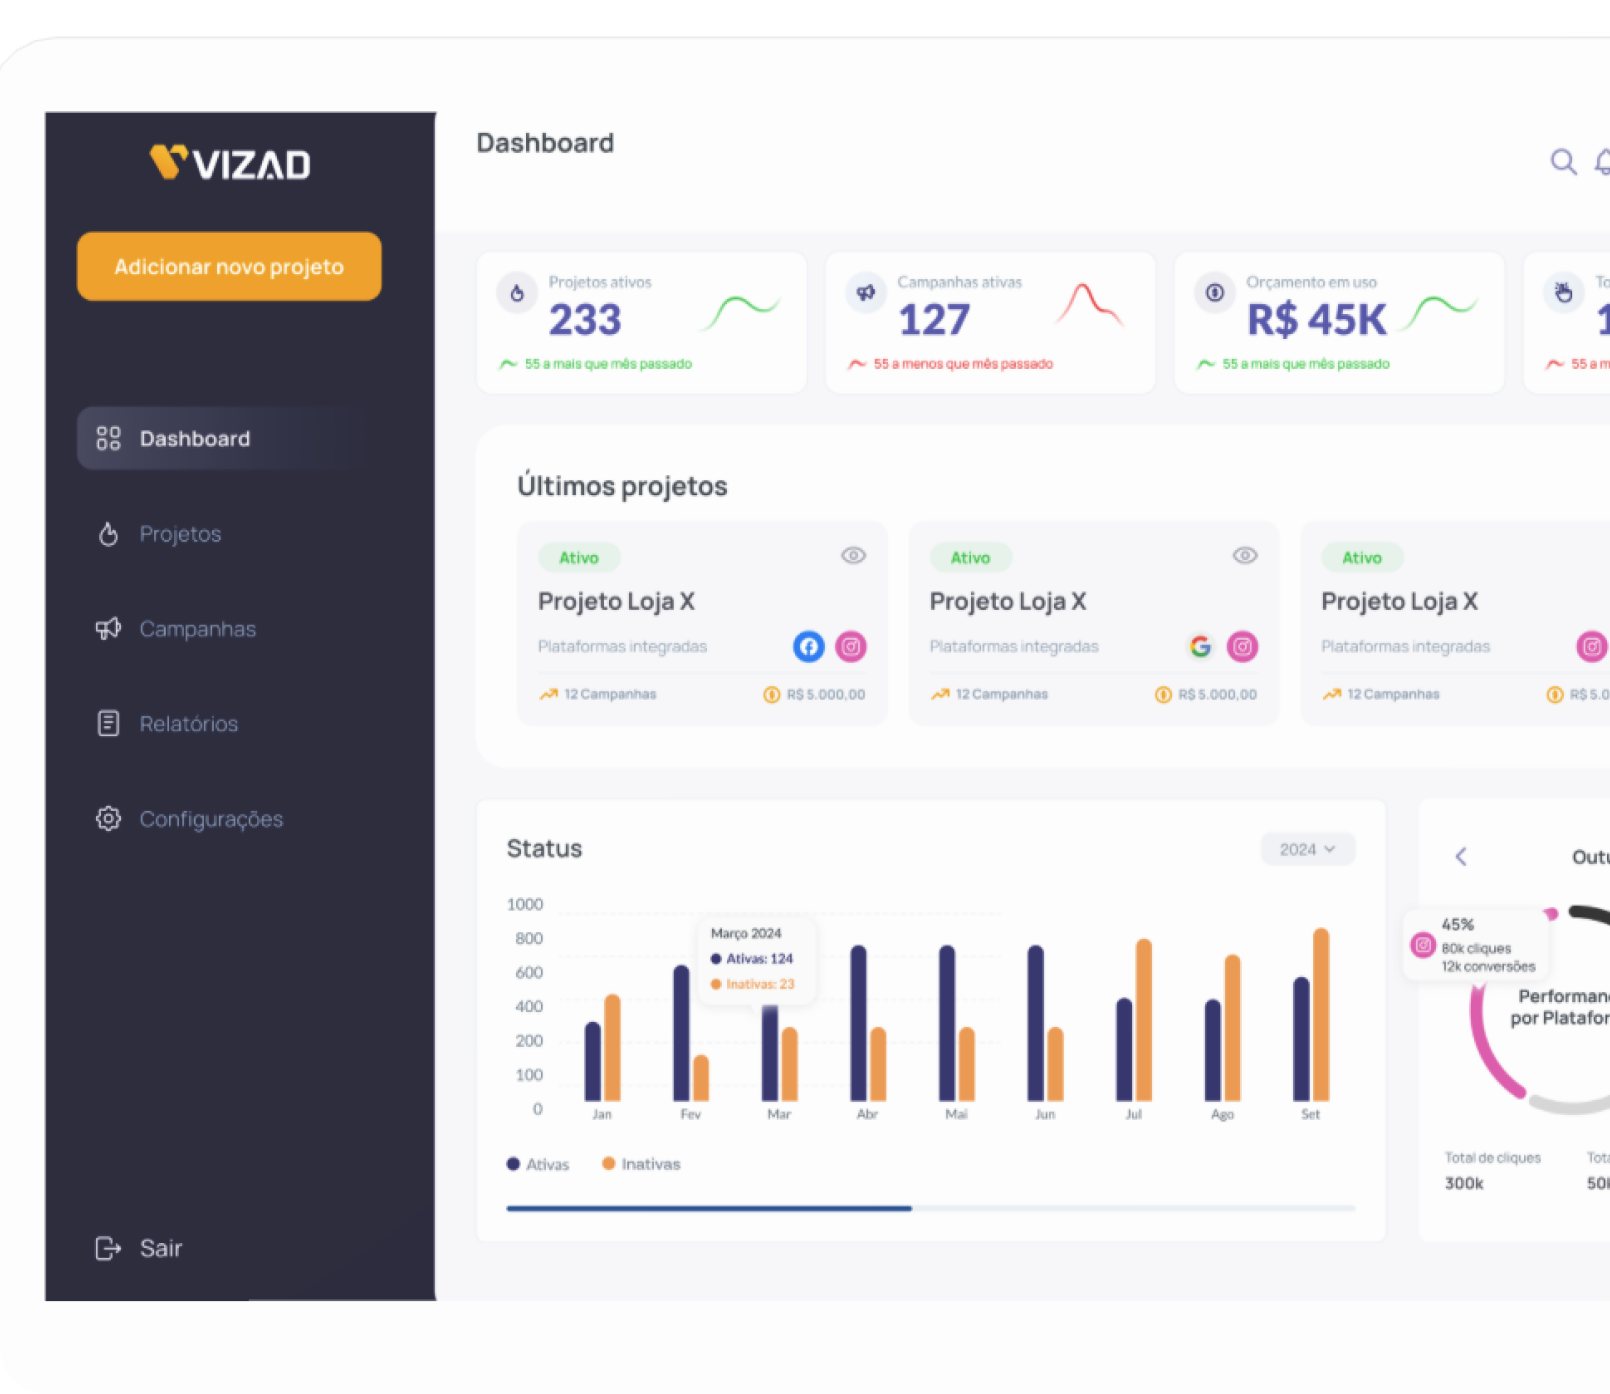Open Configurações via the gear icon

108,818
